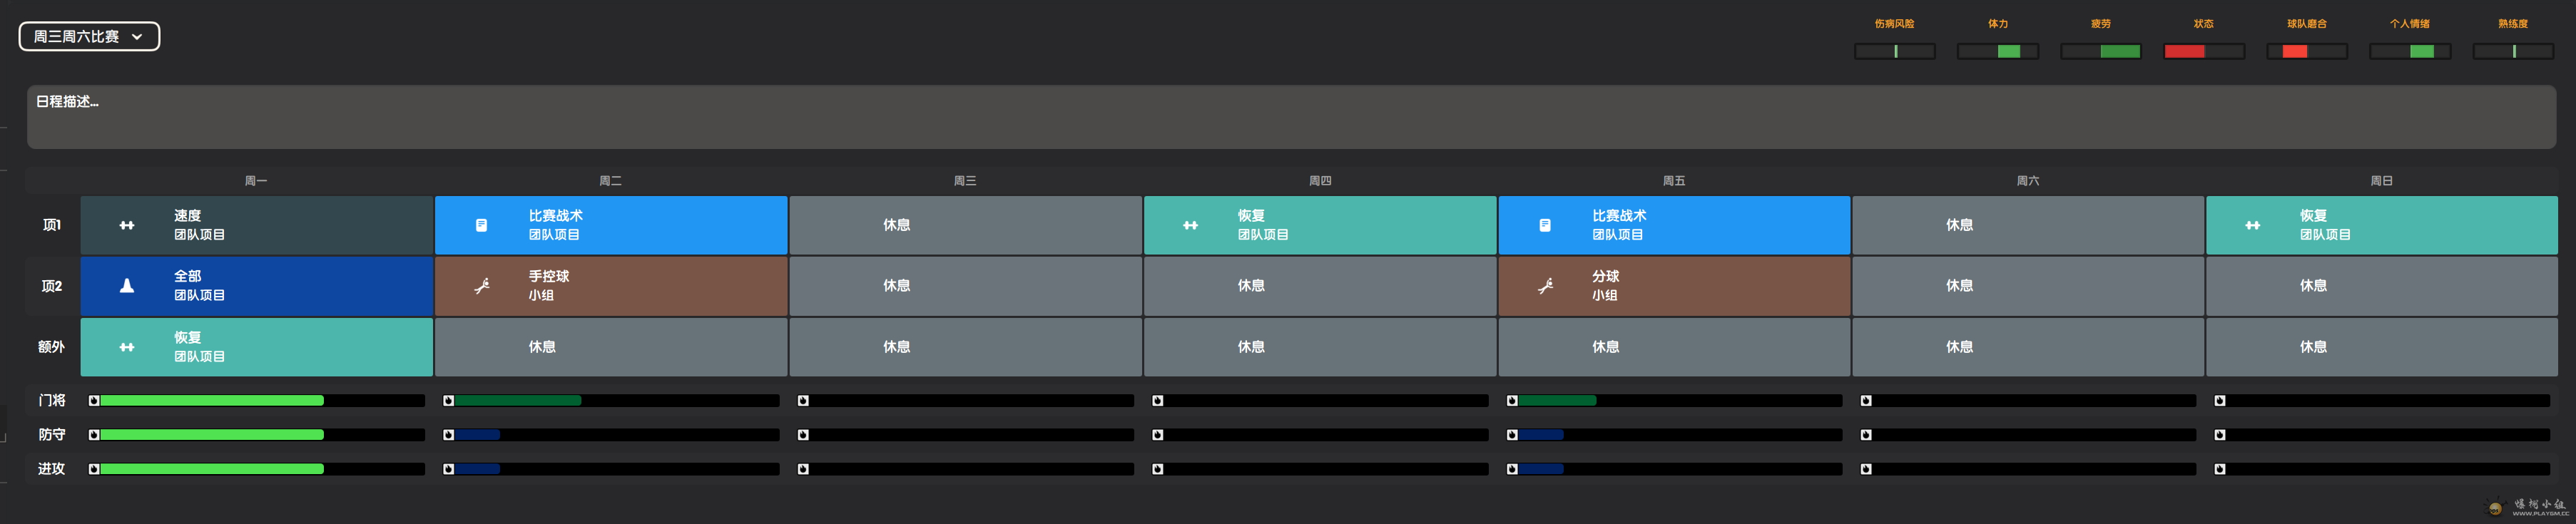
Task: Click the recovery icon in Sunday's 恢复 session
Action: click(2253, 225)
